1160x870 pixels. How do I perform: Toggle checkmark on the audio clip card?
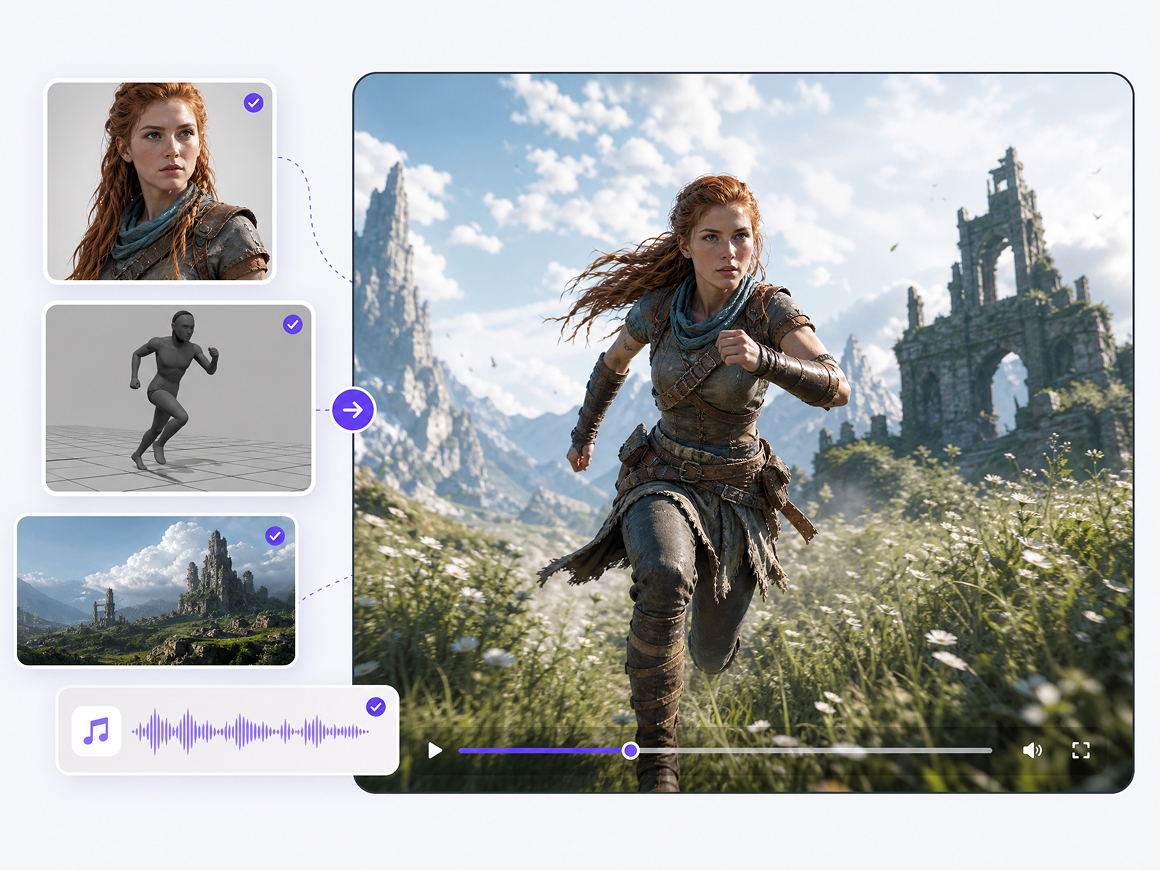pos(376,707)
